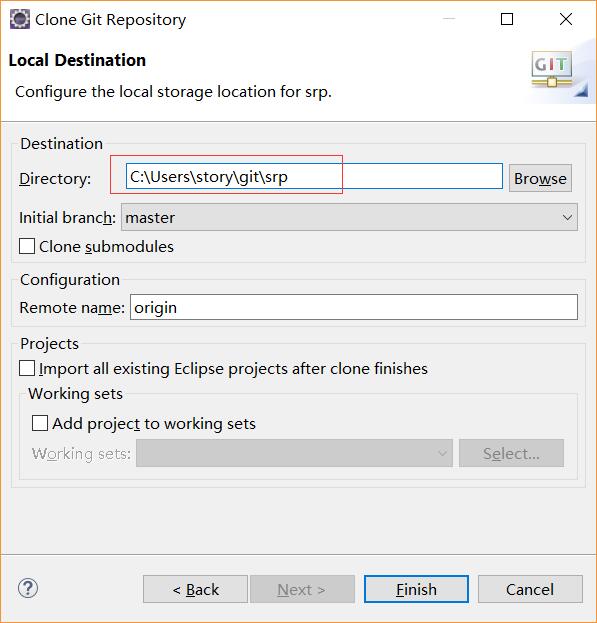Tick Add project to working sets
Image resolution: width=597 pixels, height=623 pixels.
coord(40,424)
